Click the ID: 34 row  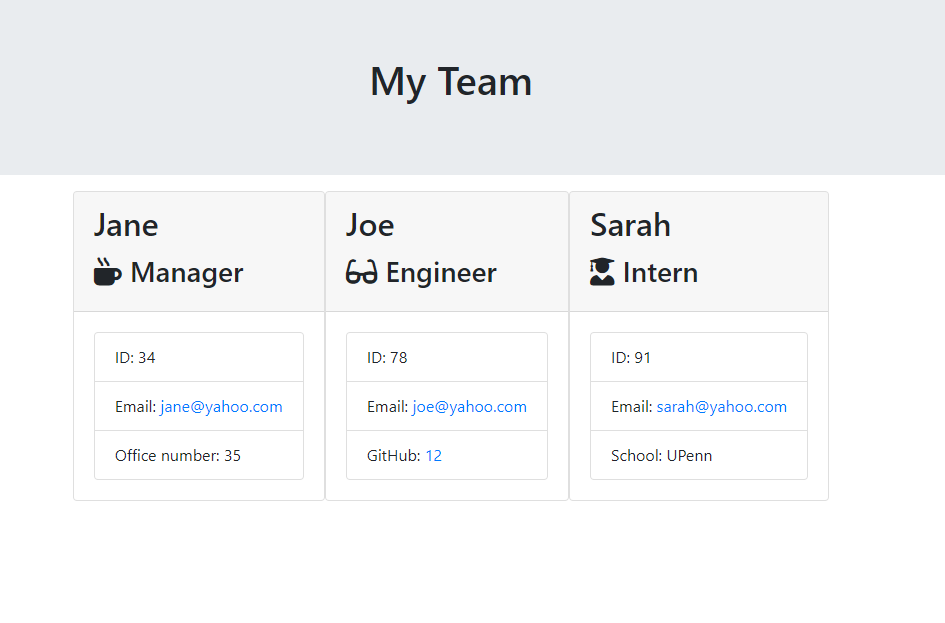(x=199, y=357)
